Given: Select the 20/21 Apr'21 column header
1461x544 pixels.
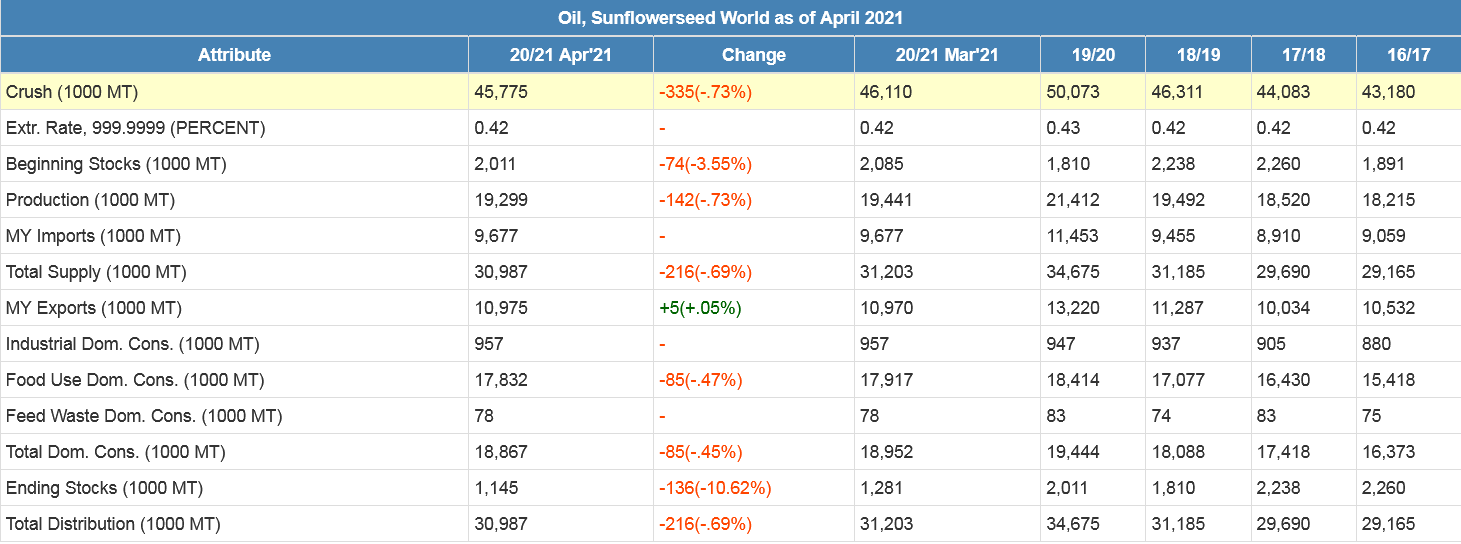Looking at the screenshot, I should pyautogui.click(x=560, y=55).
